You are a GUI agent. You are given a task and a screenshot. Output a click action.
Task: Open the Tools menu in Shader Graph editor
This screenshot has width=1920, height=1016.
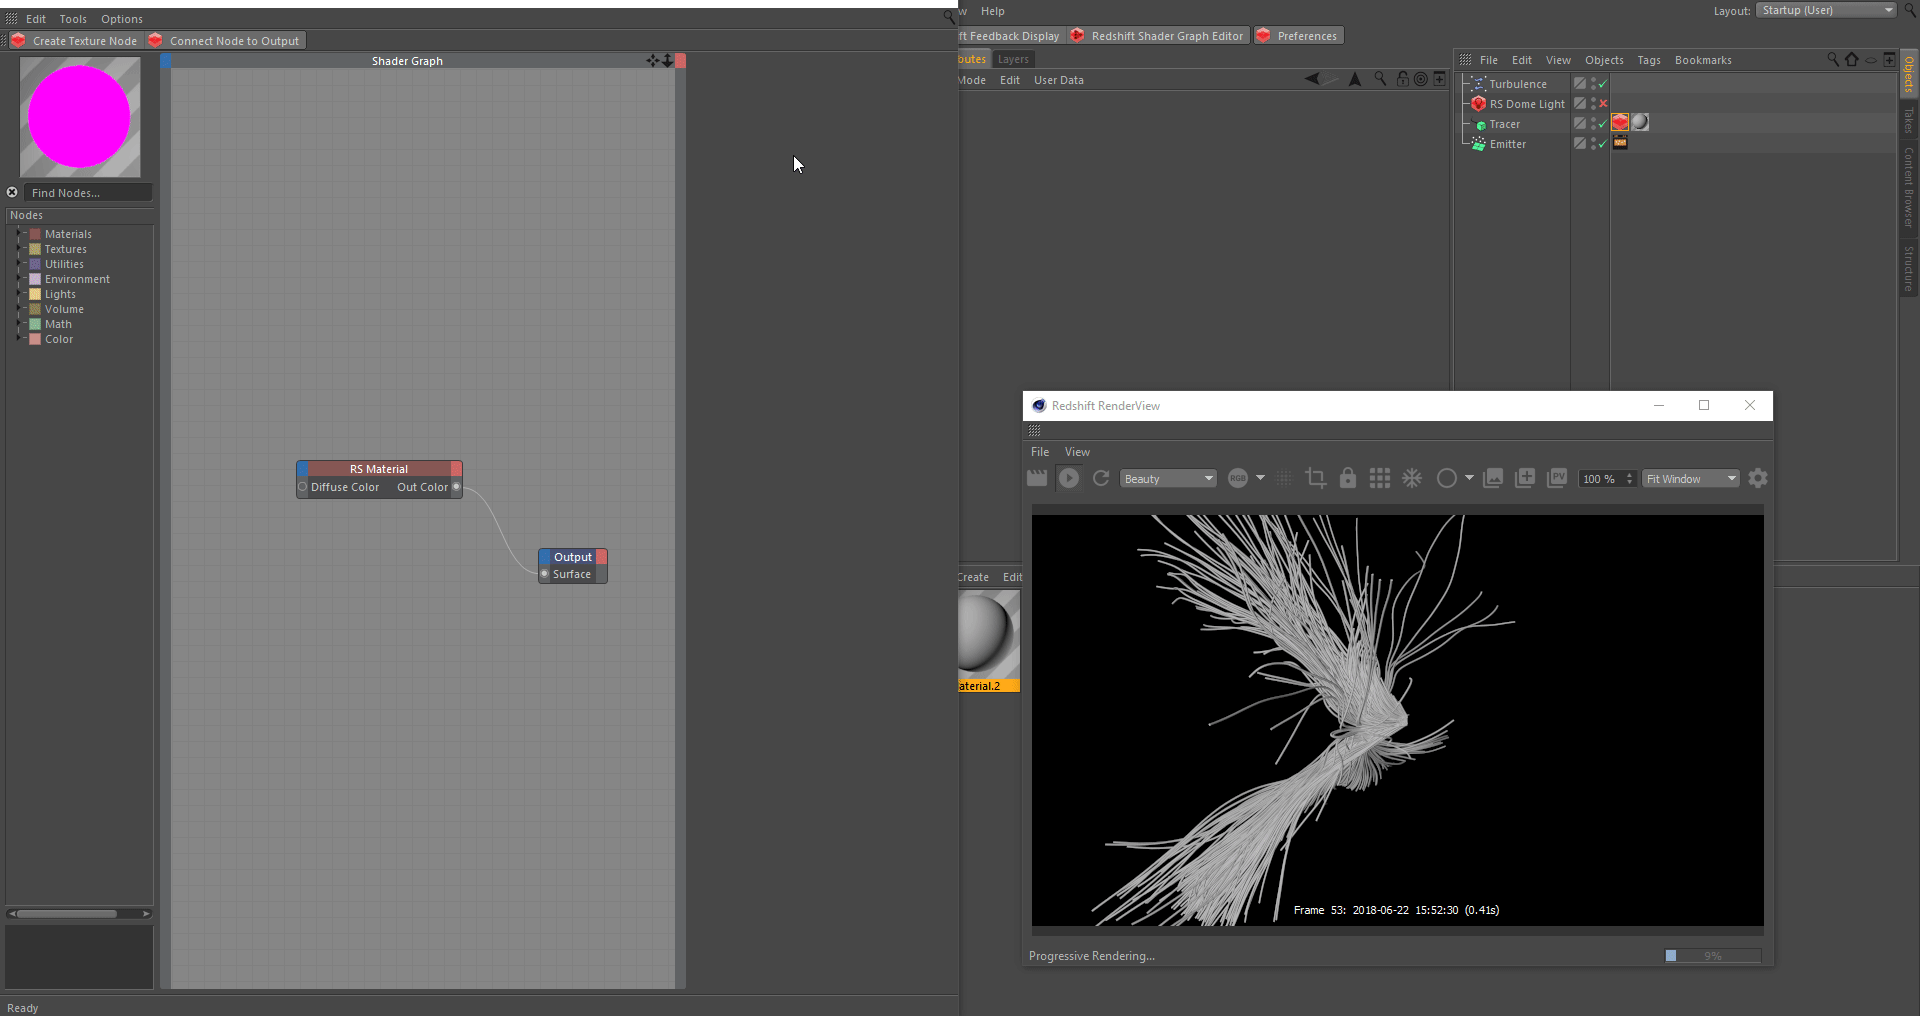tap(73, 19)
